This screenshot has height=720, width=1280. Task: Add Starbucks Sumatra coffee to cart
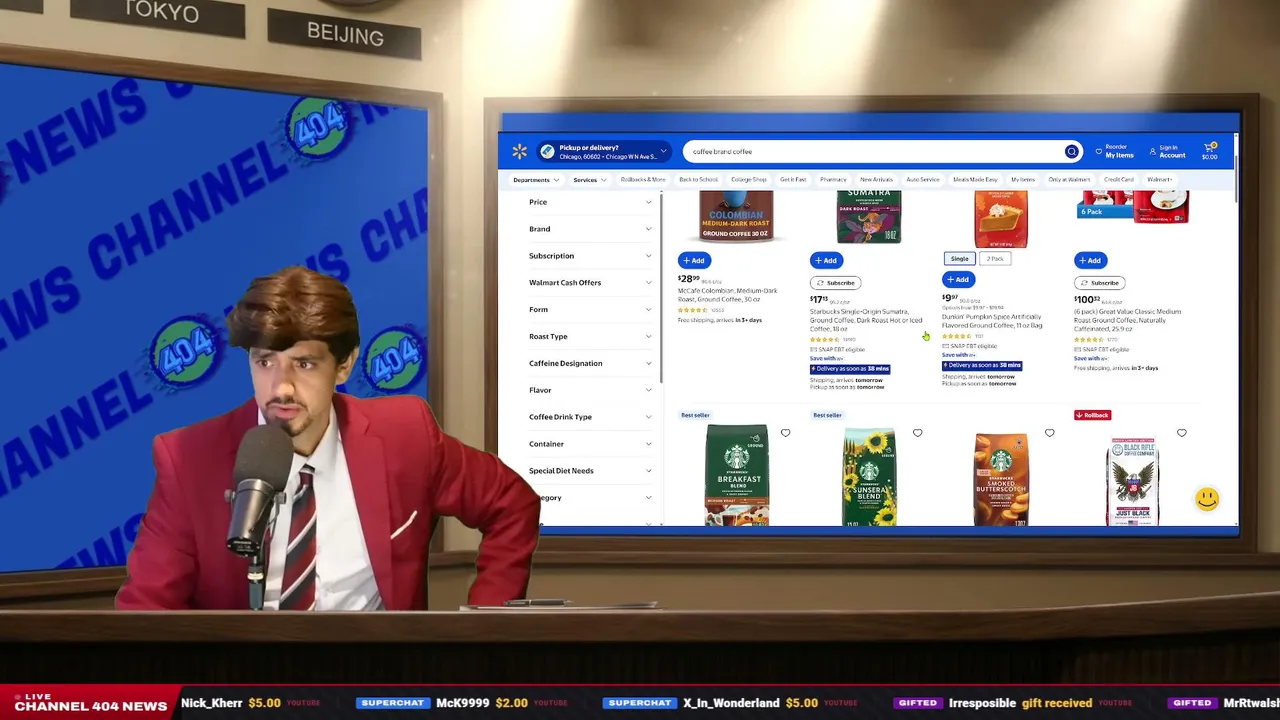[826, 261]
